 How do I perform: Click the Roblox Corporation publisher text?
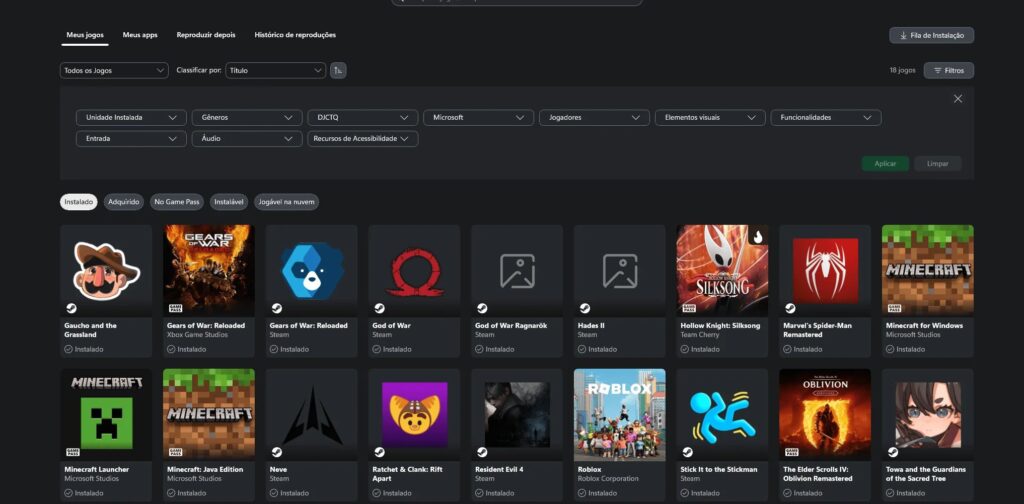[x=608, y=479]
